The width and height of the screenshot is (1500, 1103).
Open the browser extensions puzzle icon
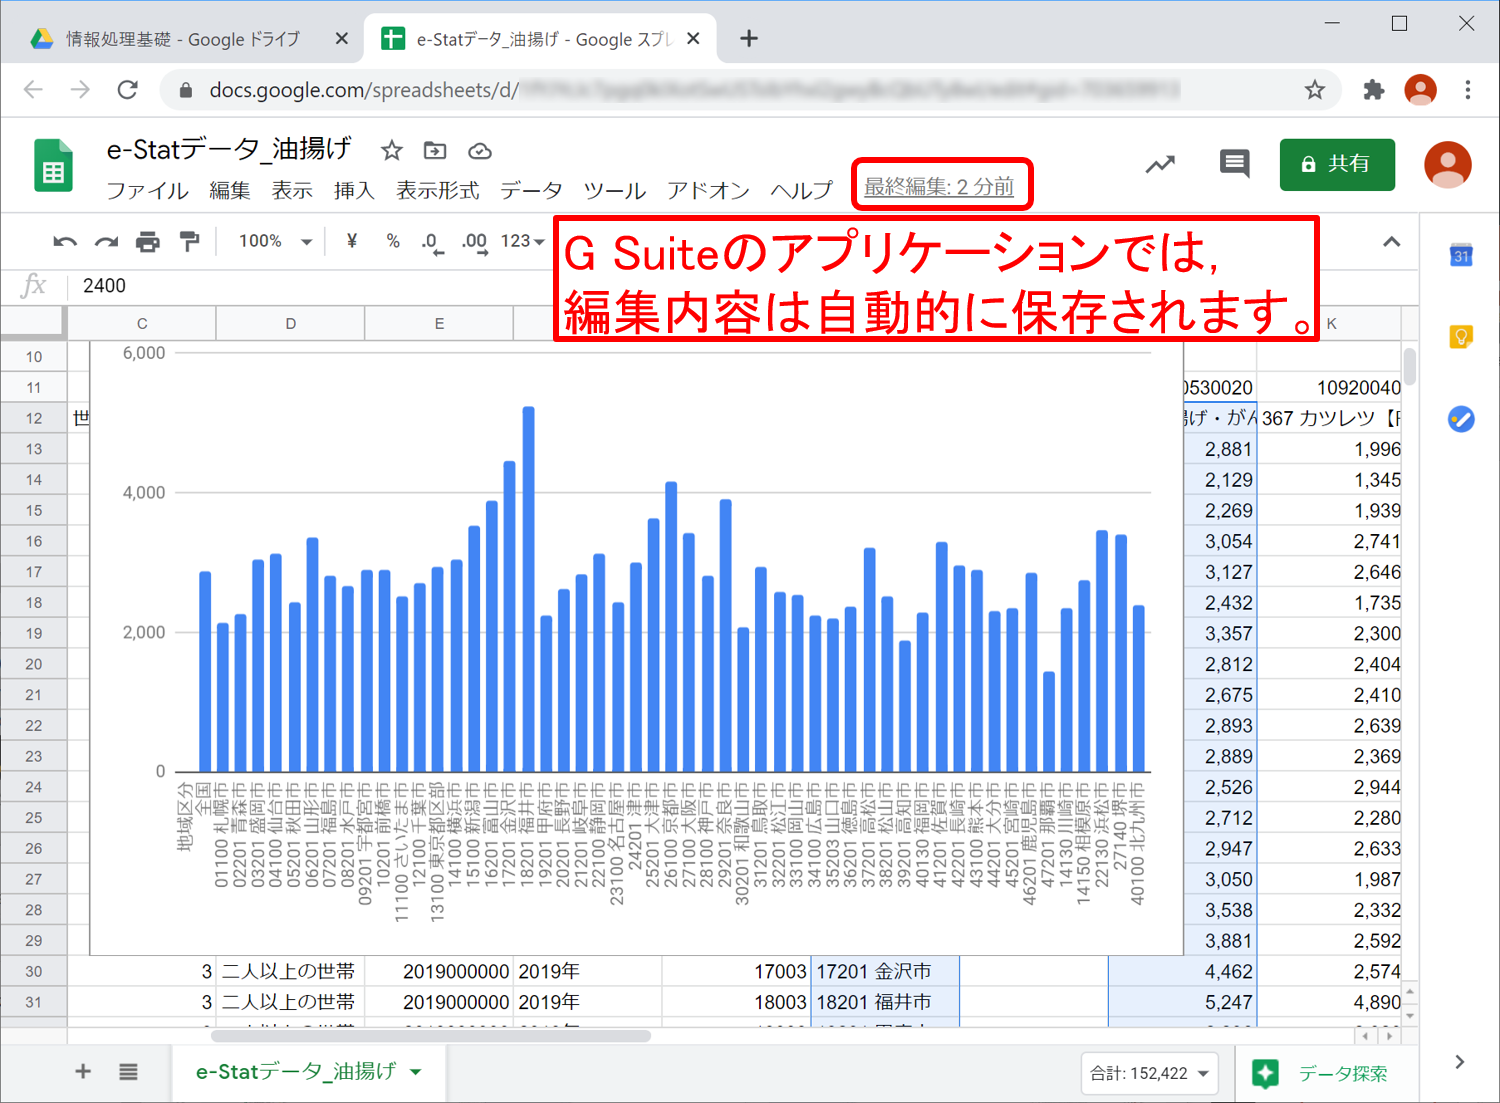coord(1373,90)
